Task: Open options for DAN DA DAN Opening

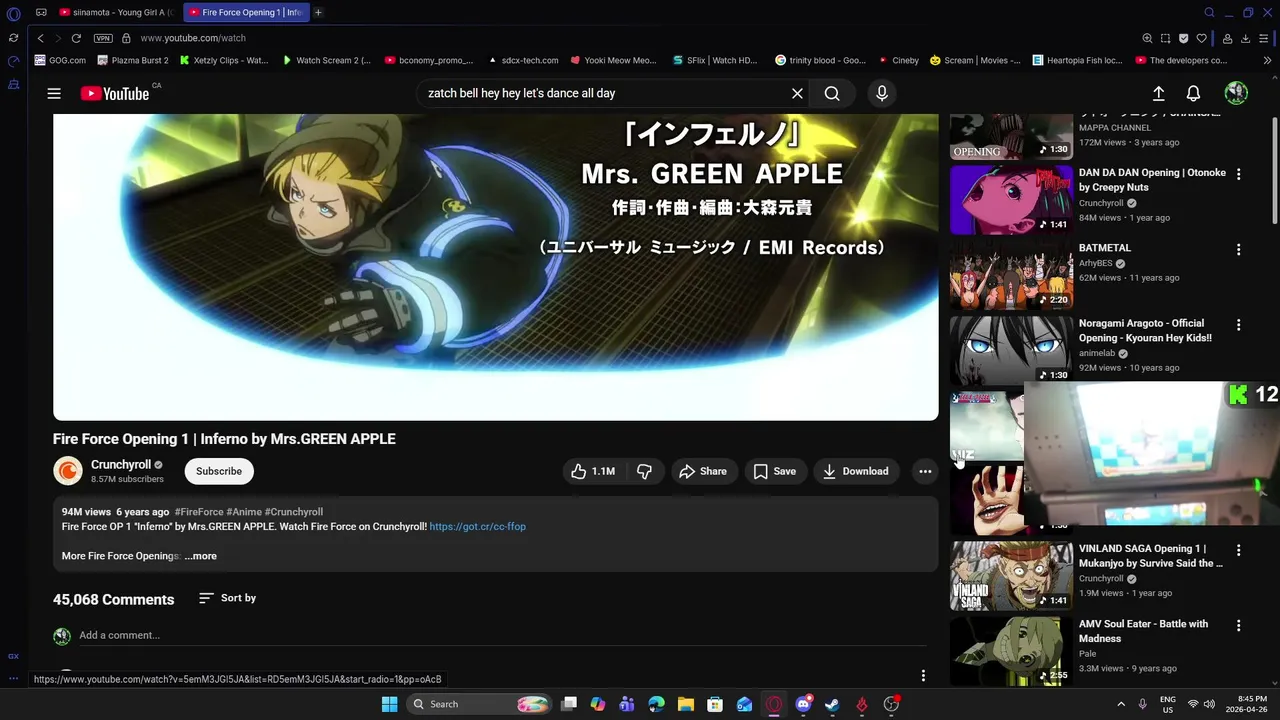Action: pos(1238,174)
